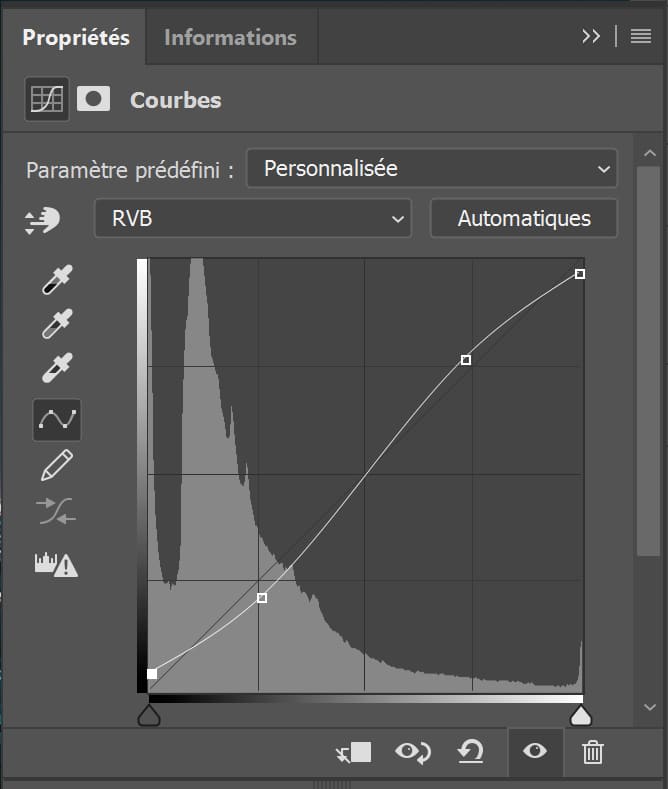This screenshot has height=789, width=668.
Task: Switch to the Informations tab
Action: 230,38
